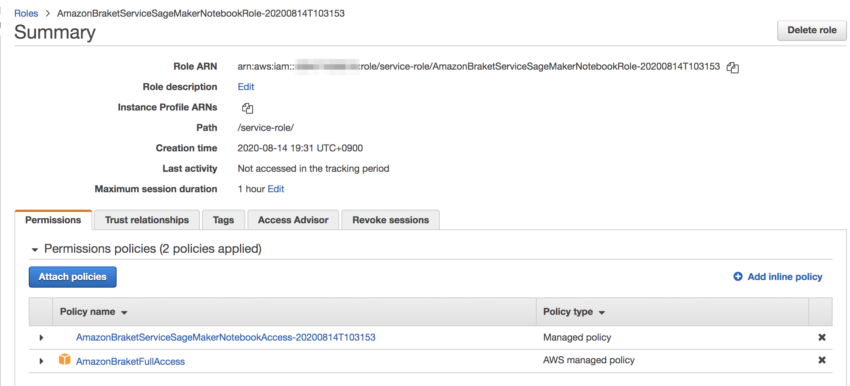The image size is (850, 386).
Task: Click the role name in the breadcrumb
Action: click(x=201, y=14)
